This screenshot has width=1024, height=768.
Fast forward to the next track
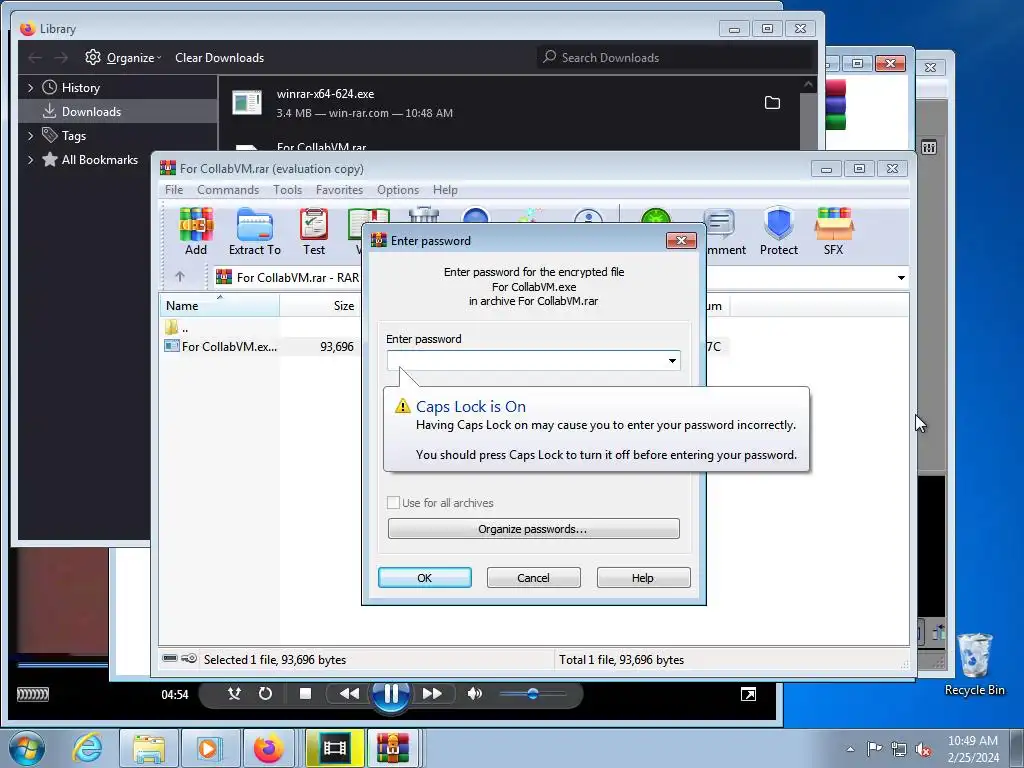coord(432,694)
